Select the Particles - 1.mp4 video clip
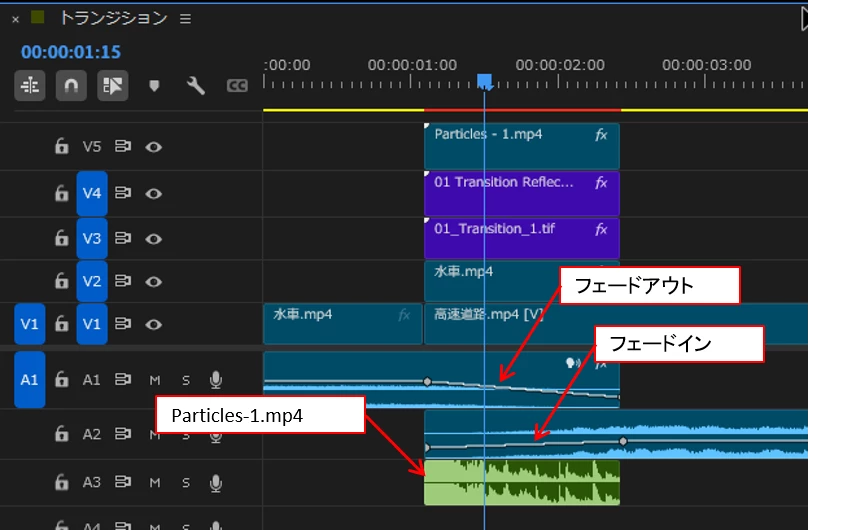Image resolution: width=865 pixels, height=530 pixels. coord(521,146)
